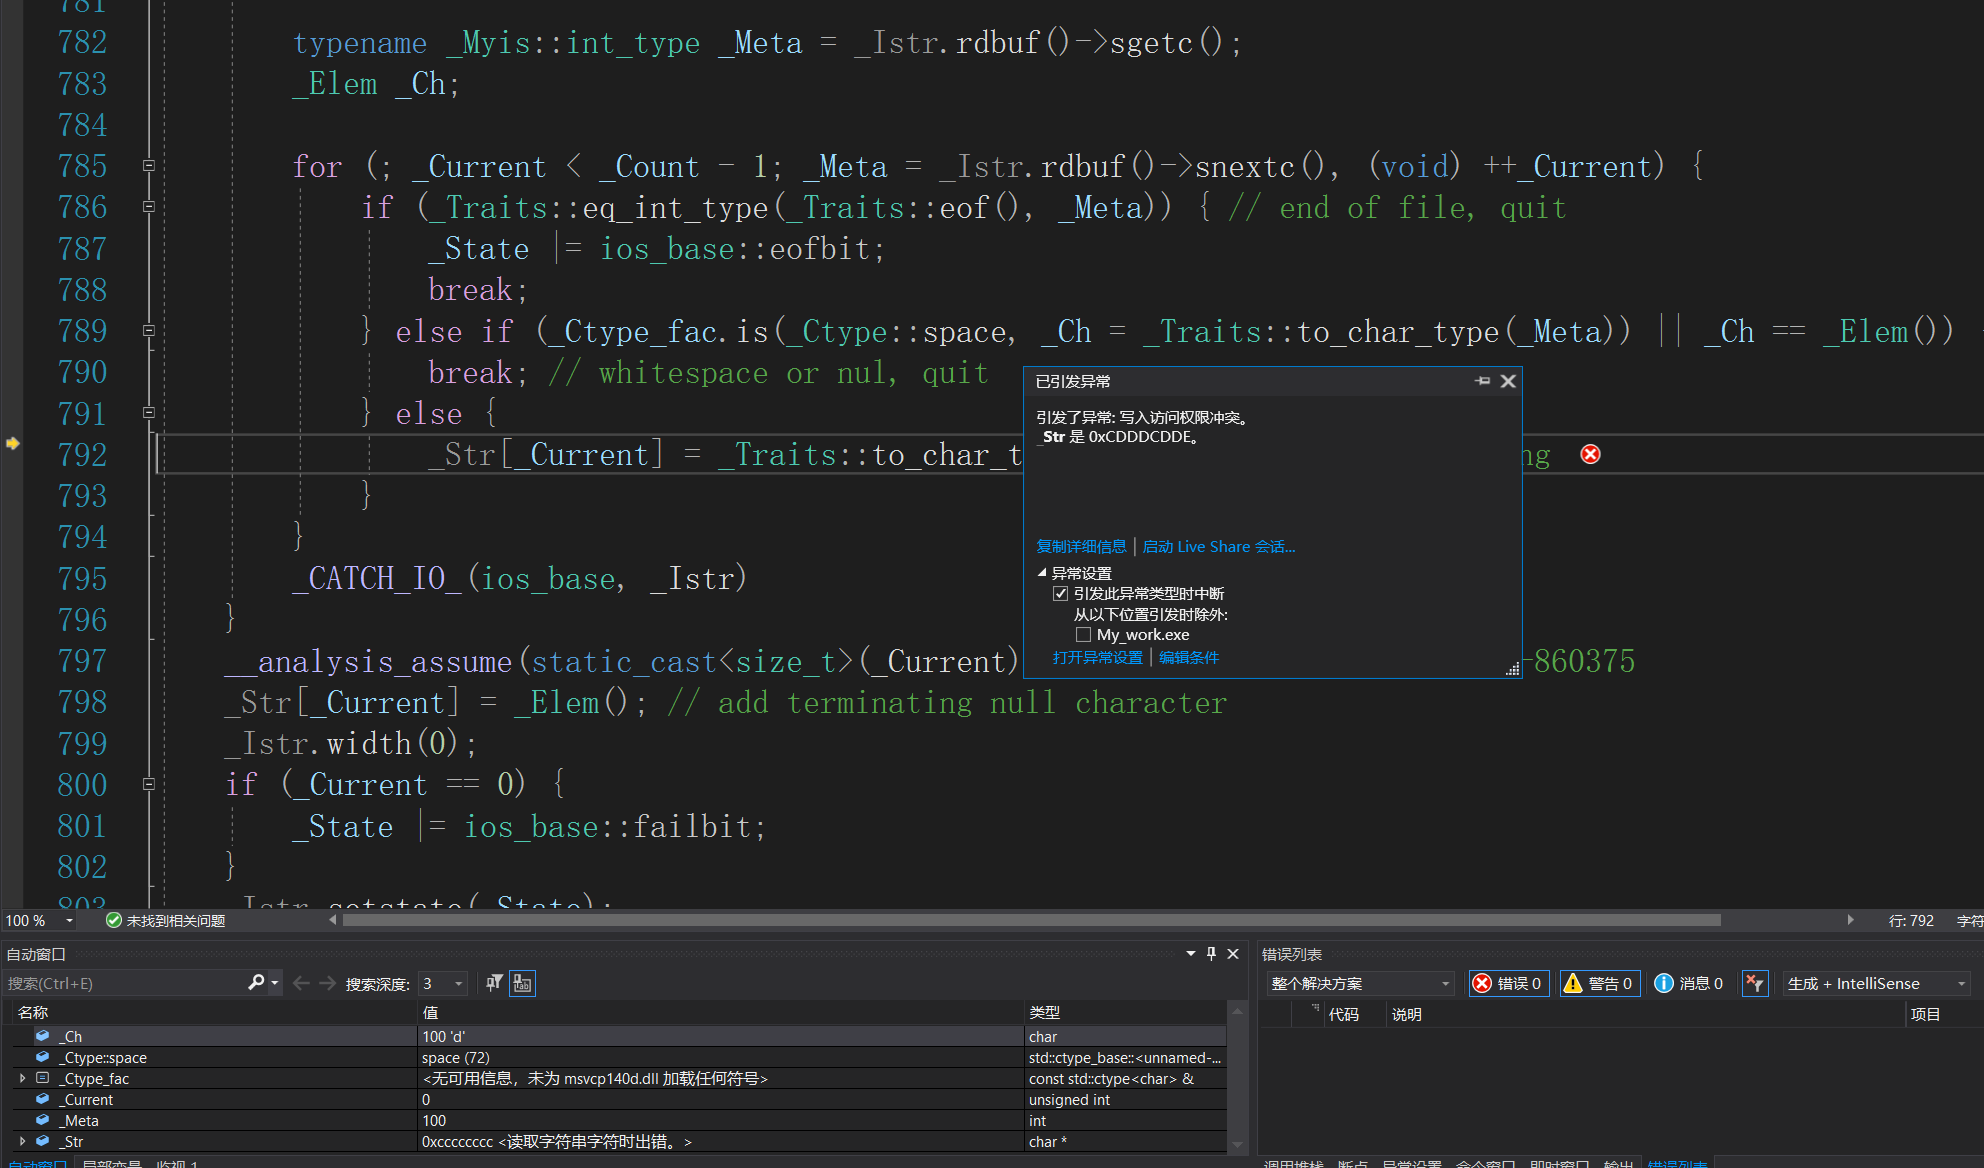Image resolution: width=1984 pixels, height=1168 pixels.
Task: Click the editor horizontal scrollbar thumb
Action: [1031, 920]
